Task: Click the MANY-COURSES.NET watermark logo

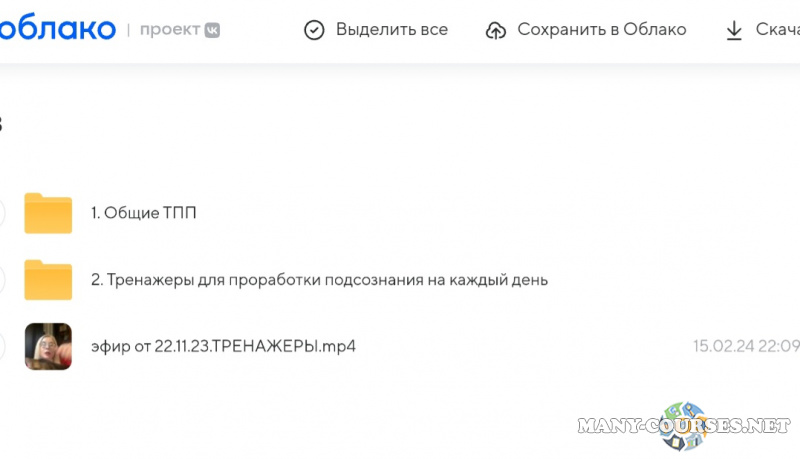Action: click(685, 425)
